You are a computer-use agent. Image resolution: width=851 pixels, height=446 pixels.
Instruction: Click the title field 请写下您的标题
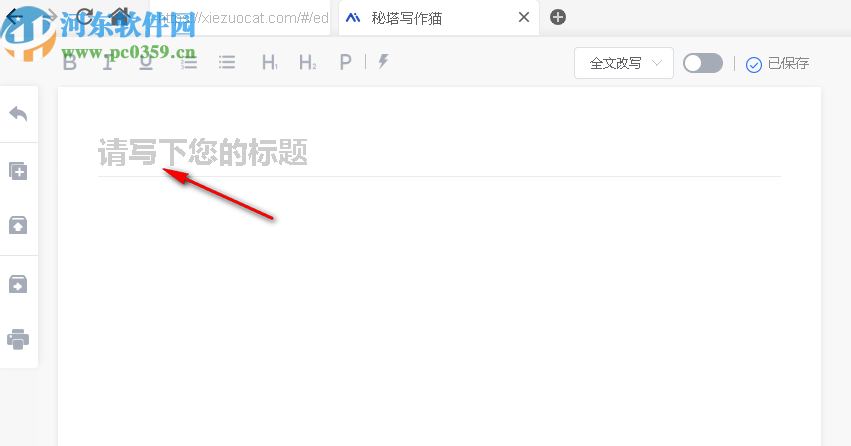point(439,152)
